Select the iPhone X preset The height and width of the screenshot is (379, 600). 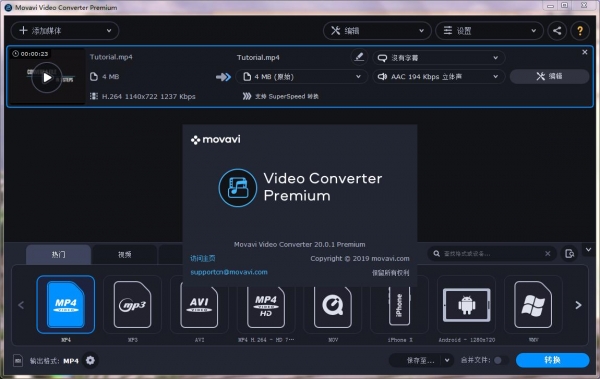point(399,305)
